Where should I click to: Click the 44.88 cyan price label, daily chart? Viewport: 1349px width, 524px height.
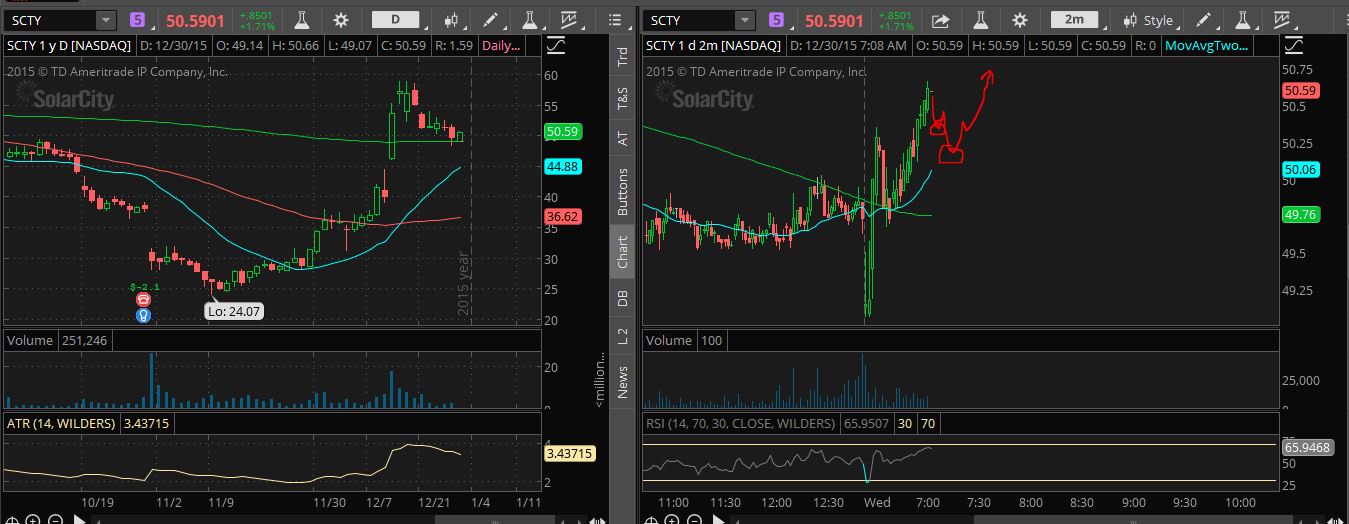(x=563, y=167)
